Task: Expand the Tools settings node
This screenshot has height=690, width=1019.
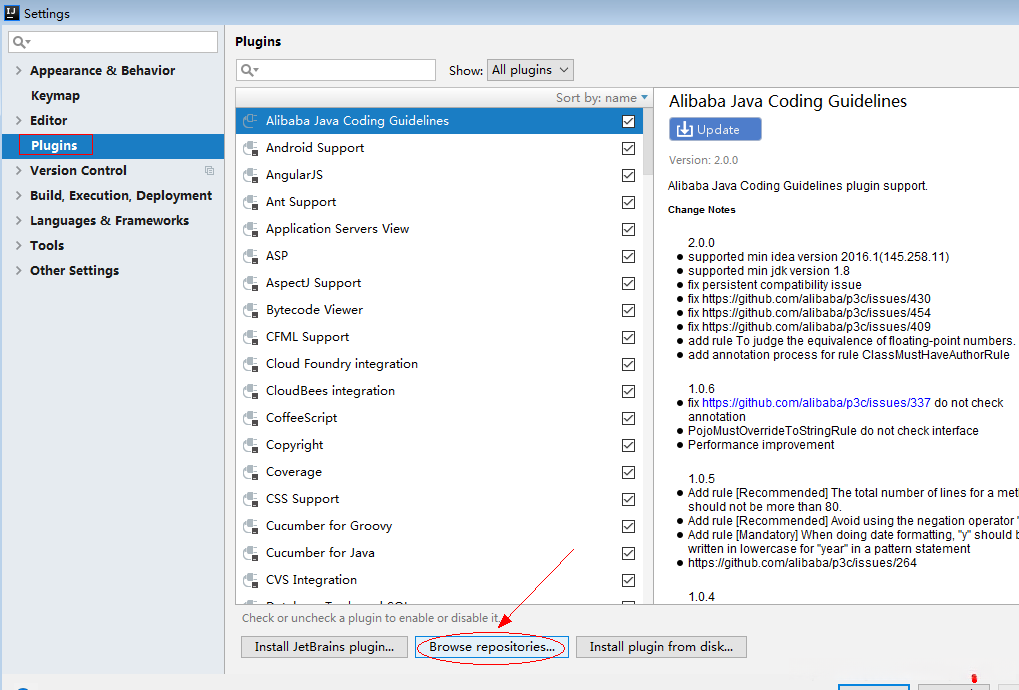Action: 18,246
